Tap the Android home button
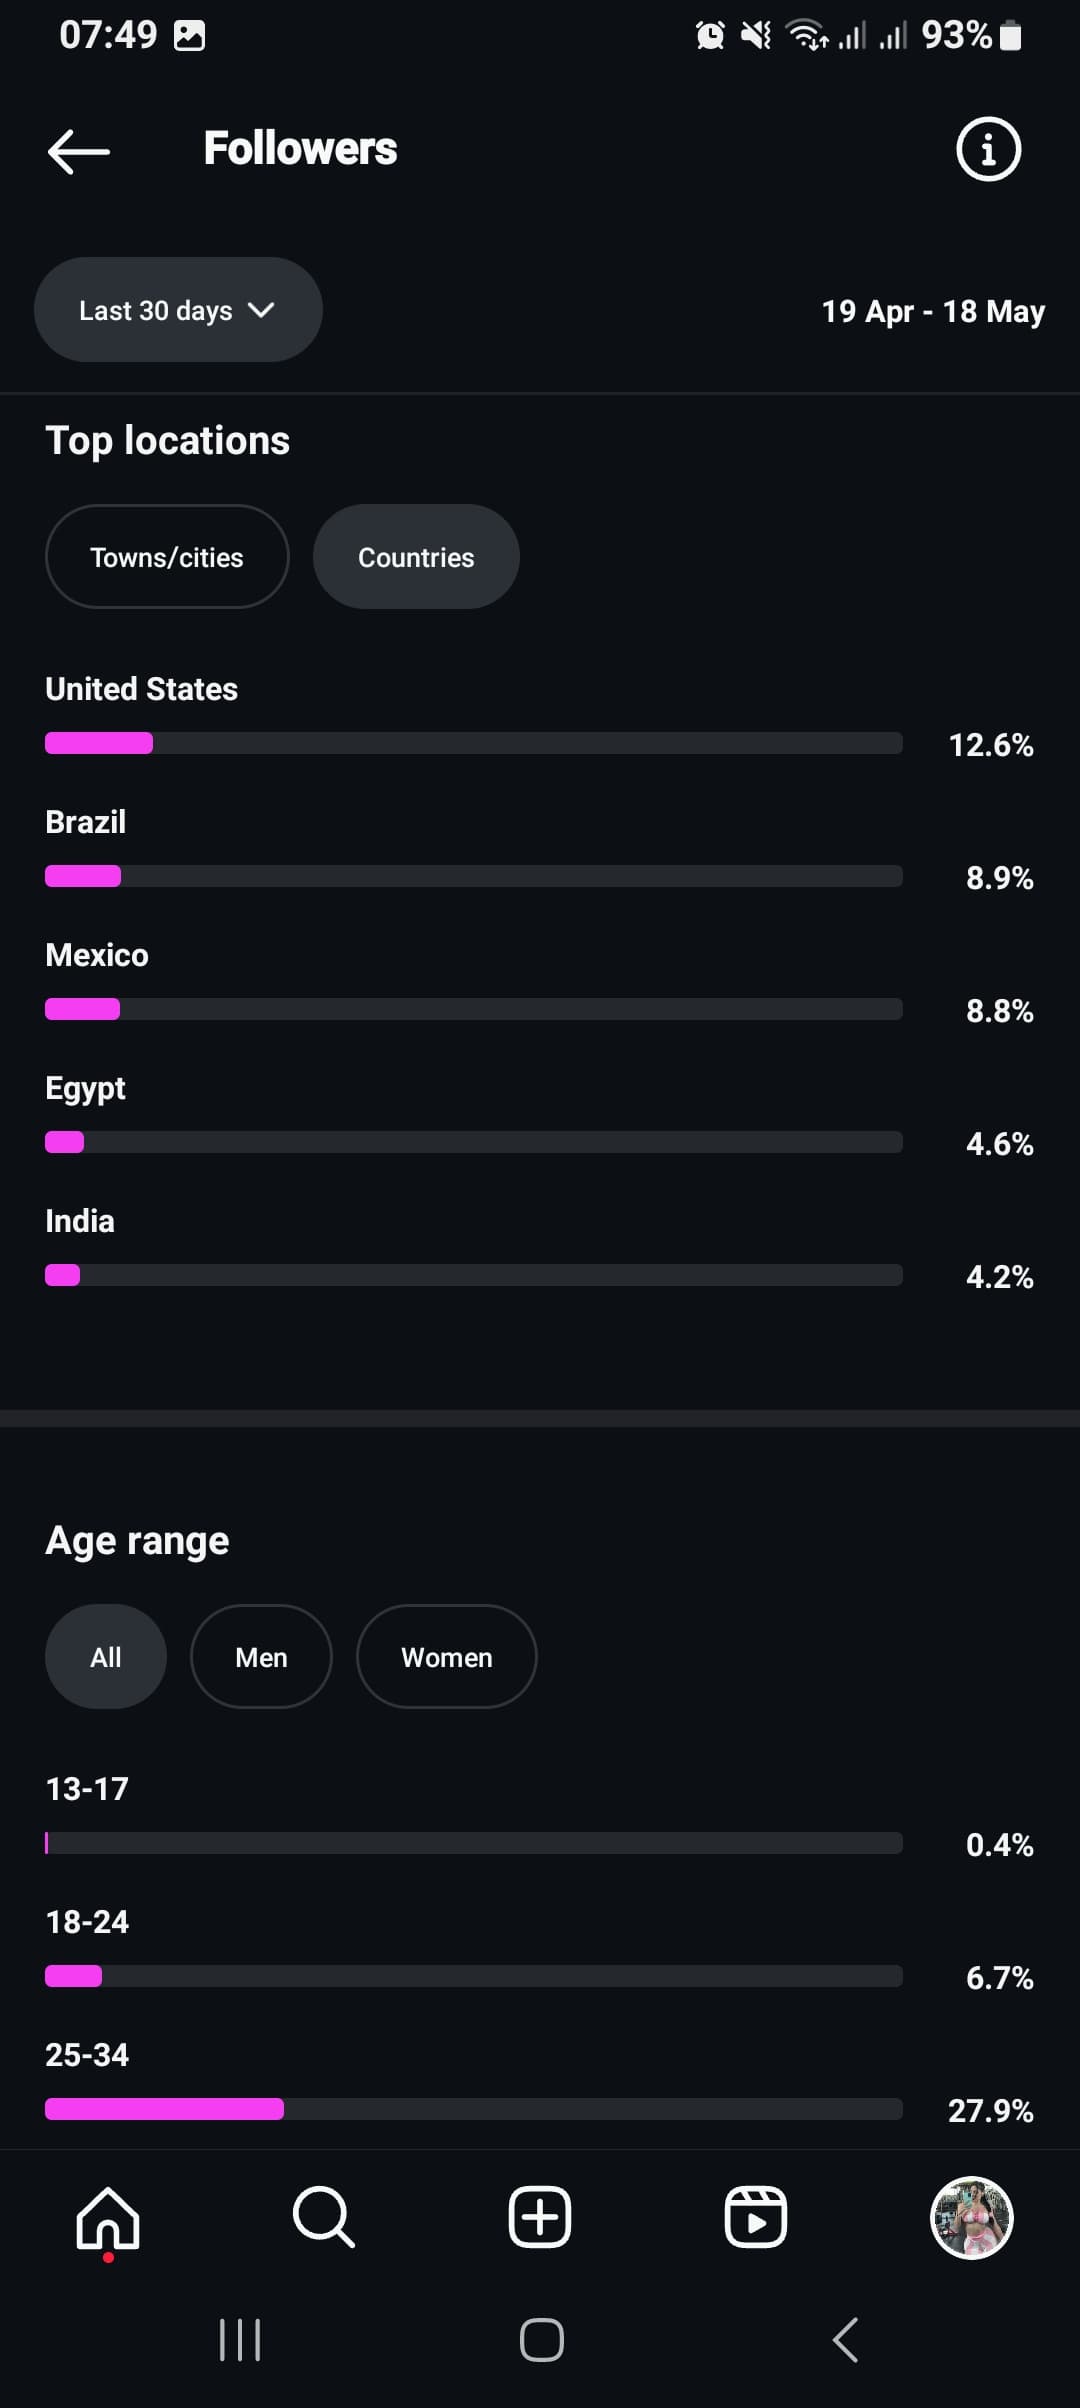Image resolution: width=1080 pixels, height=2408 pixels. [541, 2340]
